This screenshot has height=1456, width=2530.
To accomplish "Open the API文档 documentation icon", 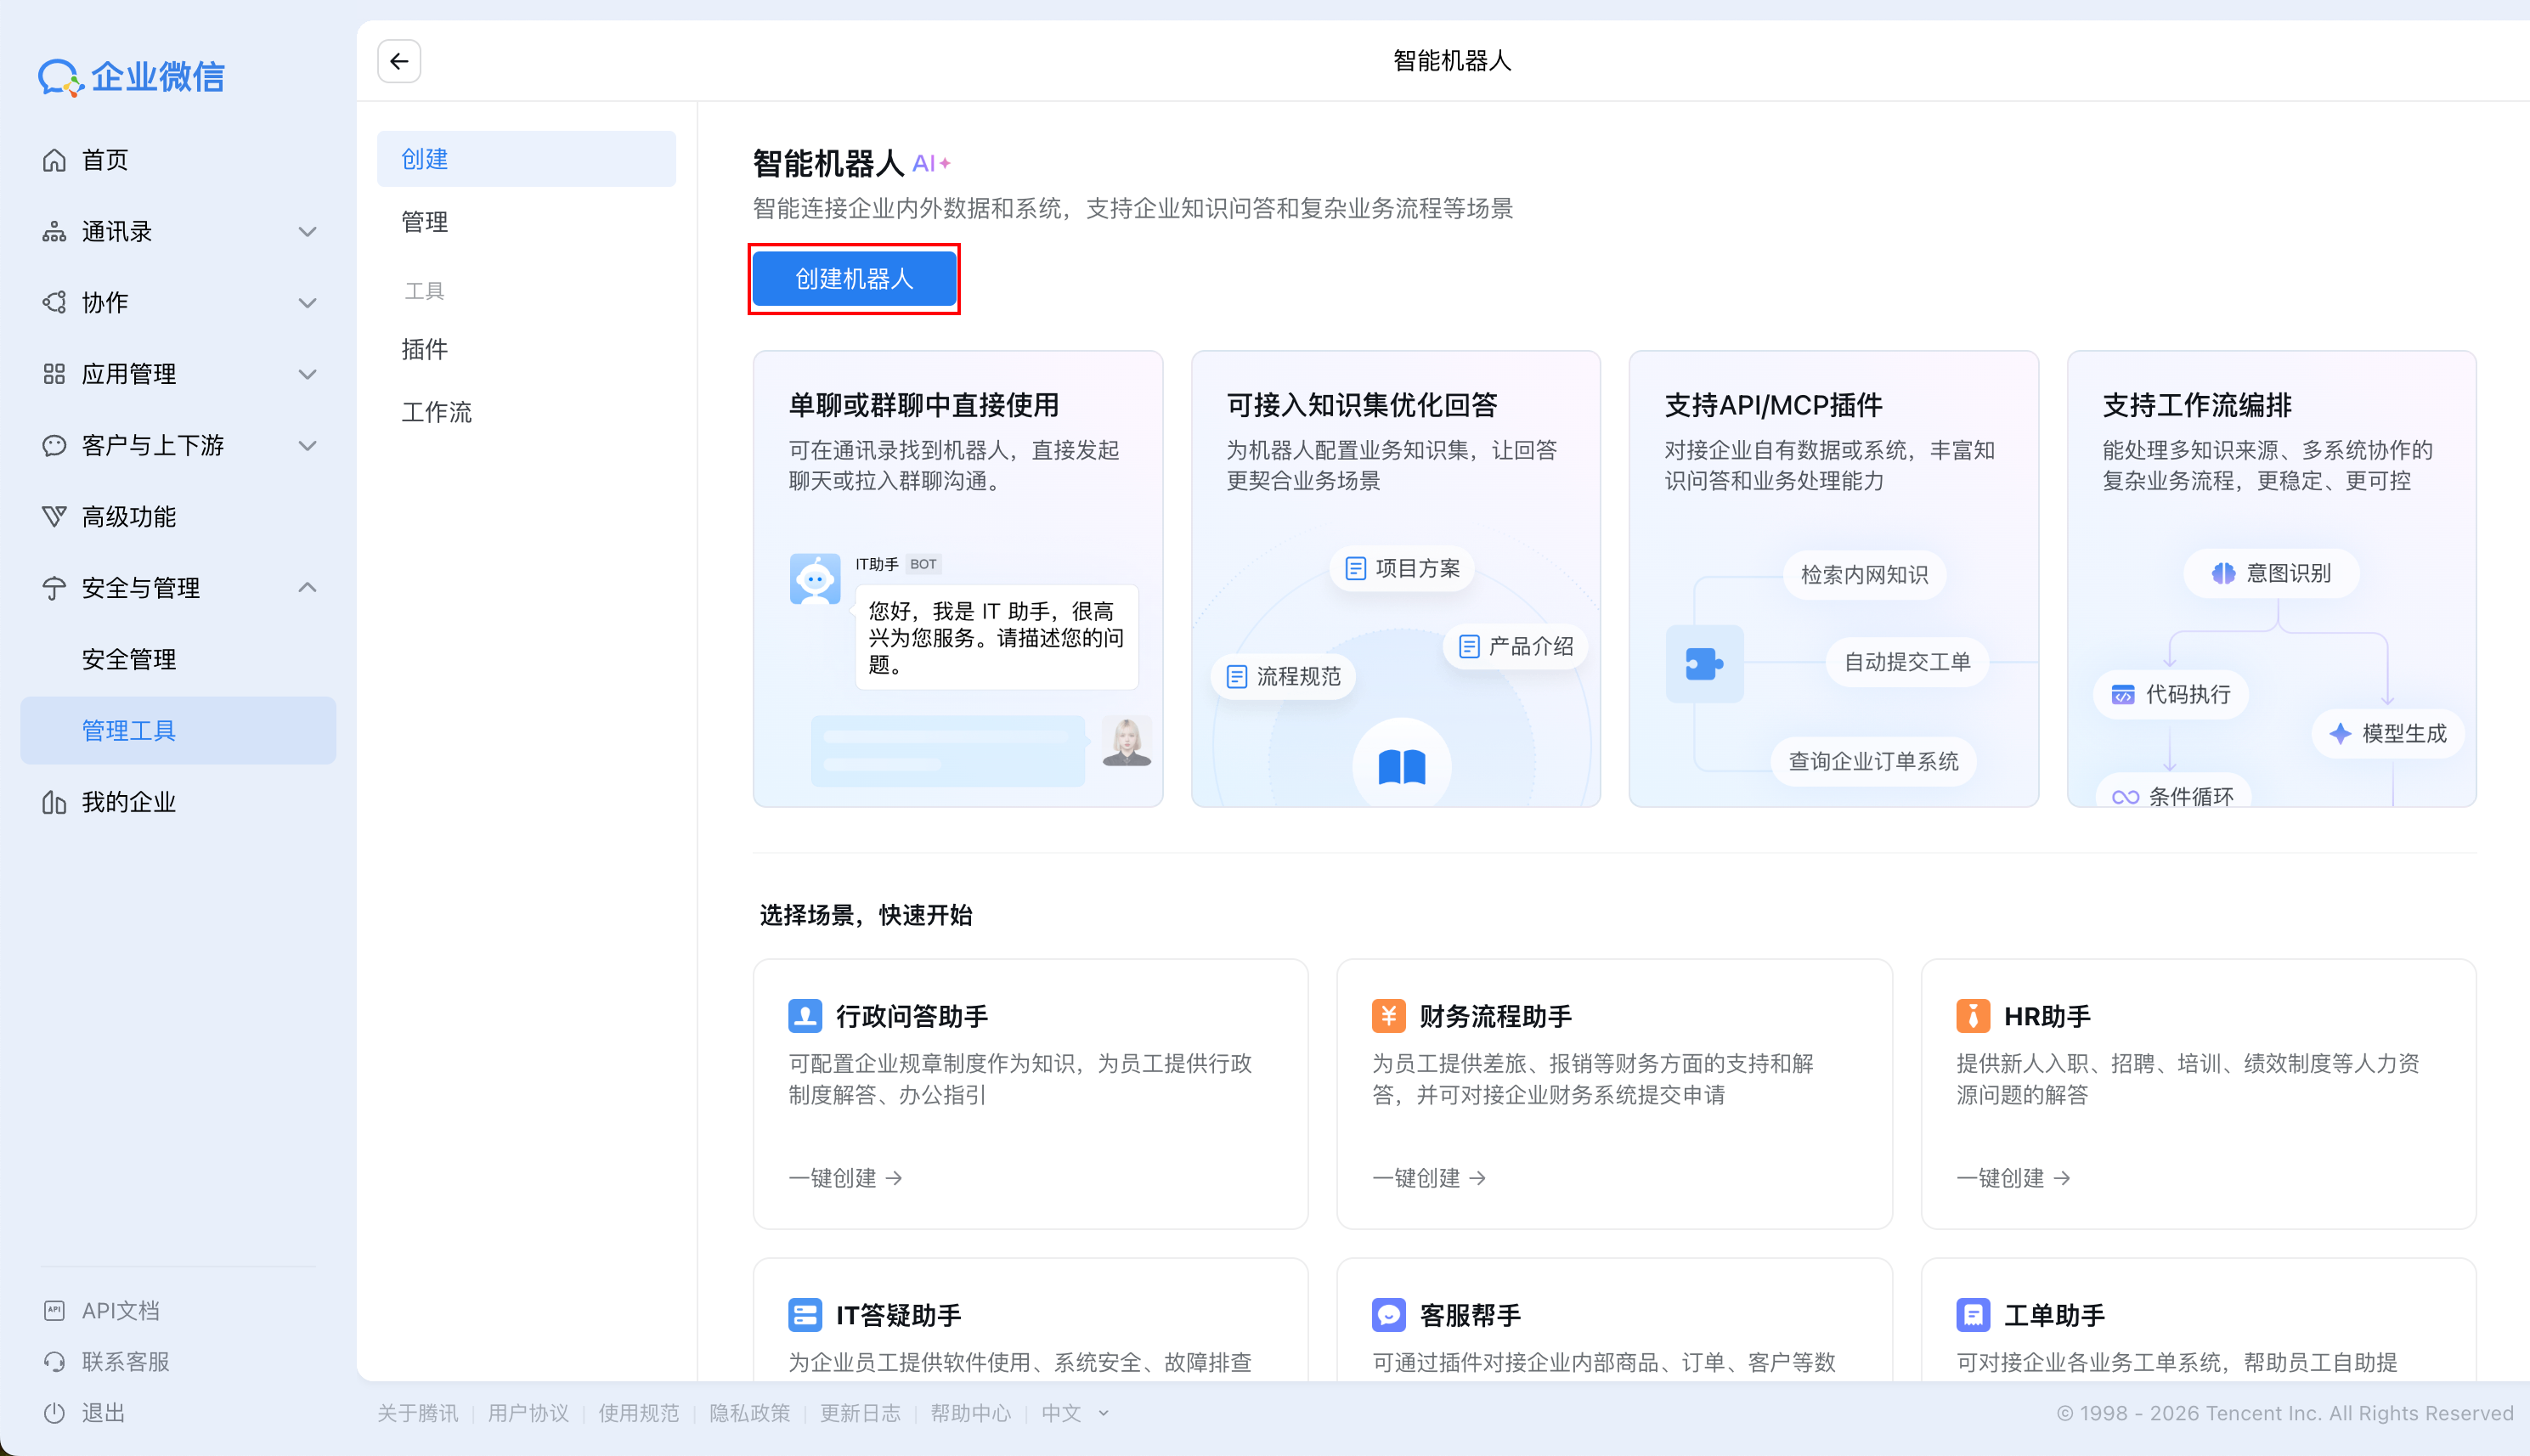I will pyautogui.click(x=55, y=1309).
